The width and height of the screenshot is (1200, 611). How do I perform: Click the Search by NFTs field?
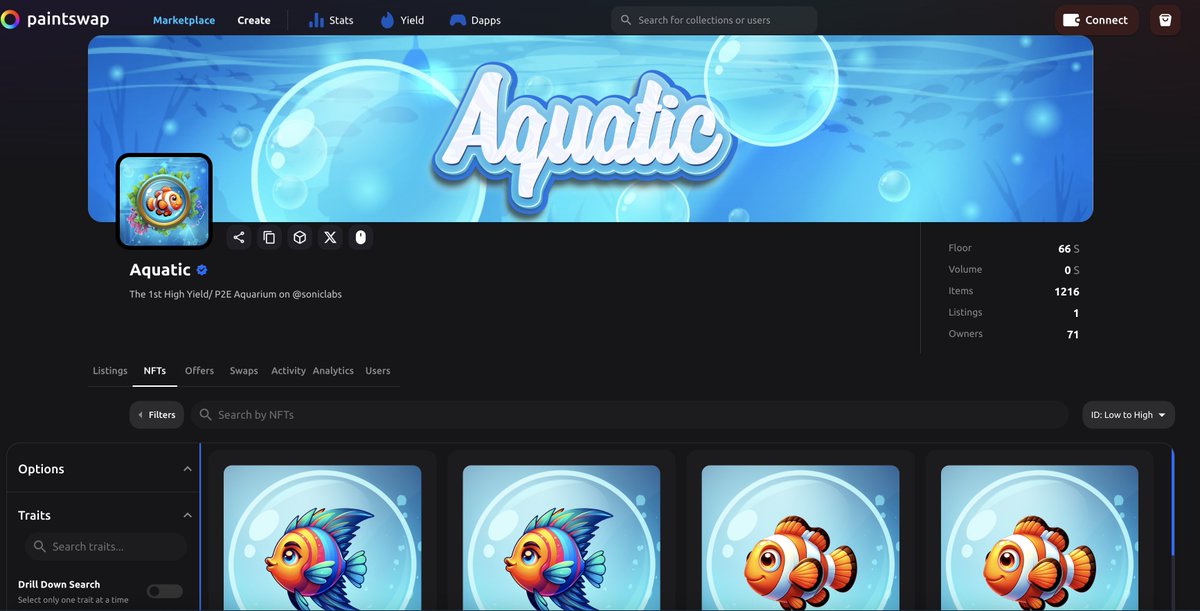tap(629, 415)
